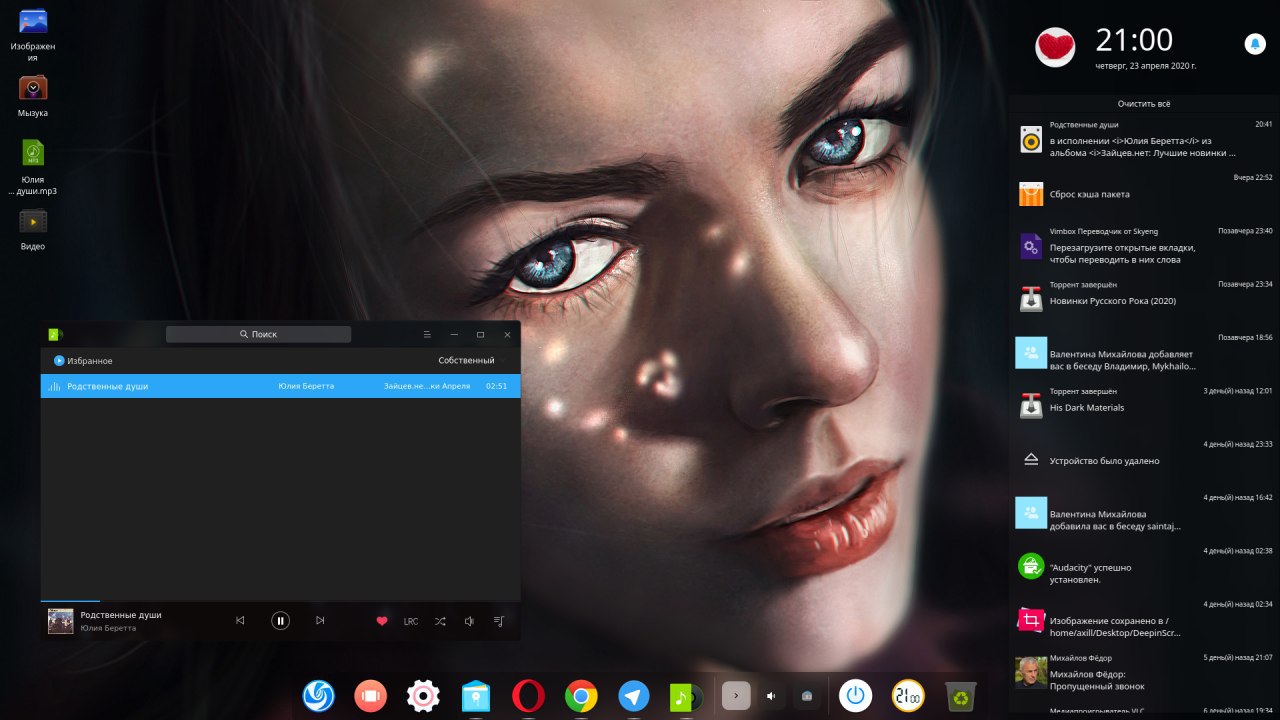Open the Изображение сохранено screenshot notification
This screenshot has height=720, width=1280.
click(x=1144, y=619)
